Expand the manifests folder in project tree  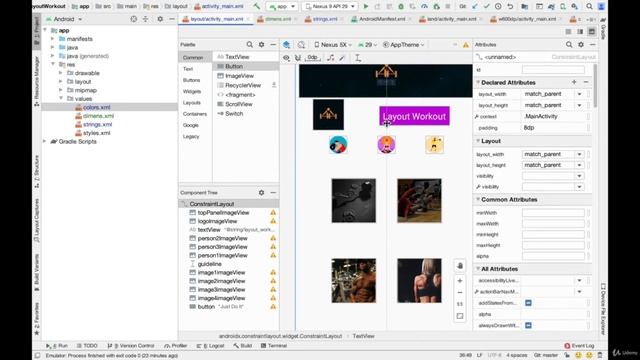(x=53, y=39)
